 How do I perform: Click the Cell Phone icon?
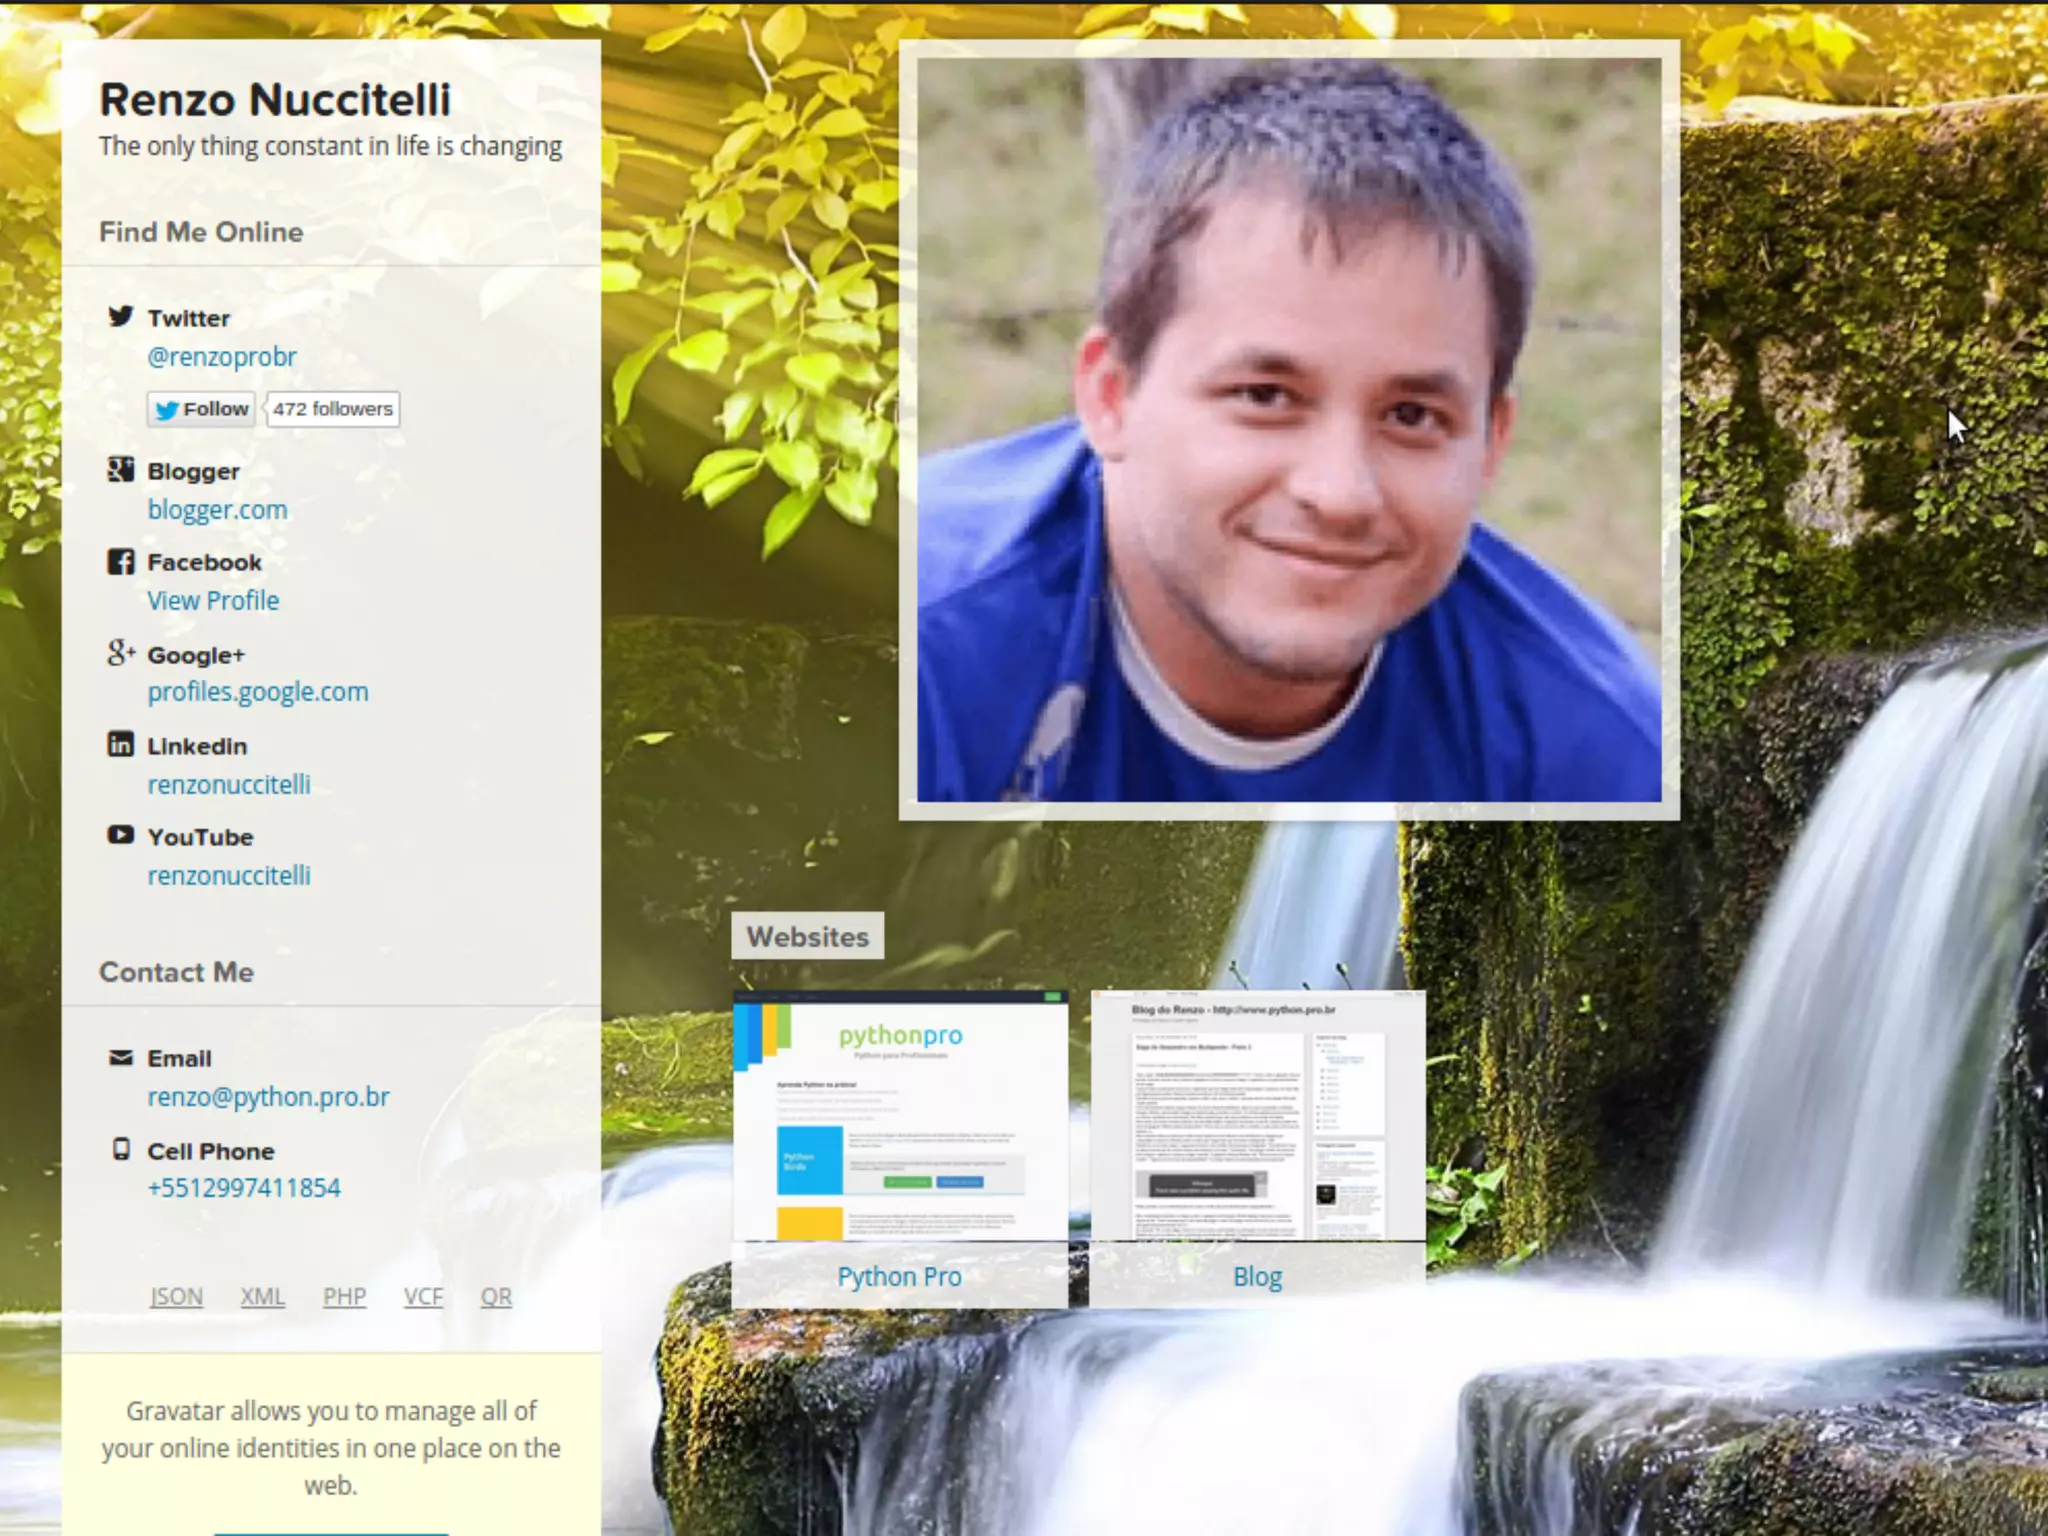pyautogui.click(x=121, y=1149)
